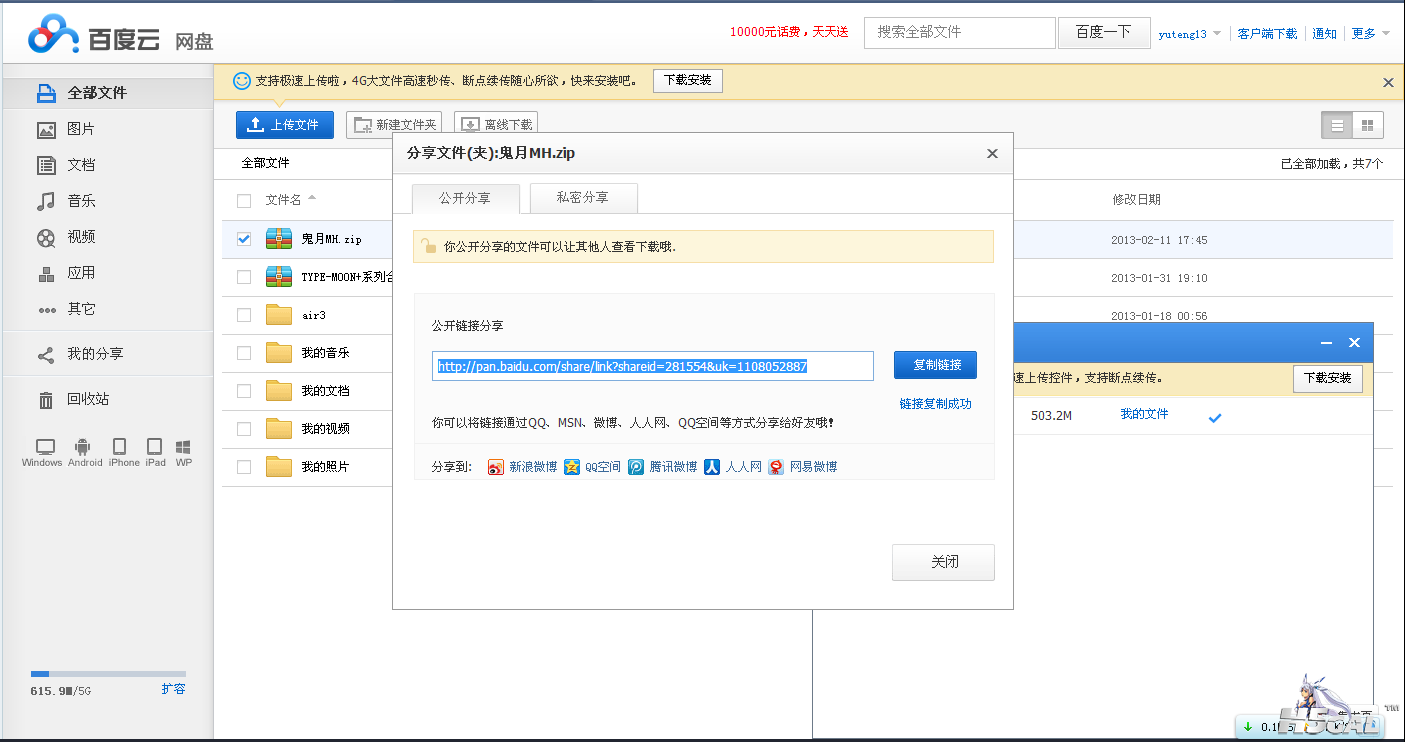Share the link to 新浪微博
This screenshot has height=742, width=1405.
522,467
